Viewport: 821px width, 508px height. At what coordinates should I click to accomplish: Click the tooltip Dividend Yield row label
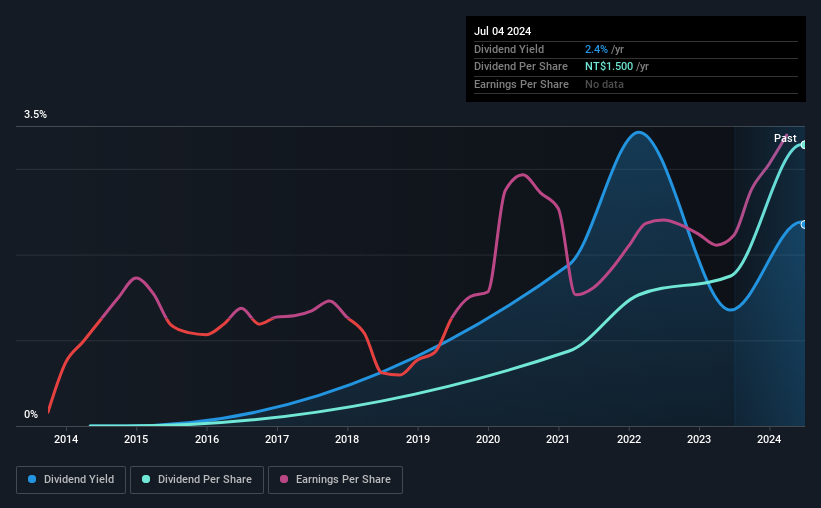tap(509, 49)
